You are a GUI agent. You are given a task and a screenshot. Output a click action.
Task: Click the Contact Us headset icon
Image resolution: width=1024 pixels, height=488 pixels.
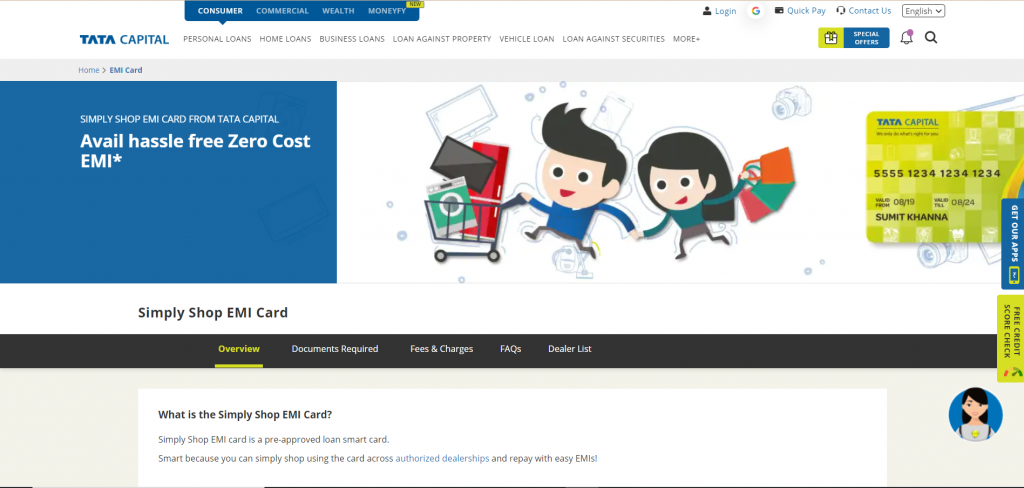[x=840, y=10]
